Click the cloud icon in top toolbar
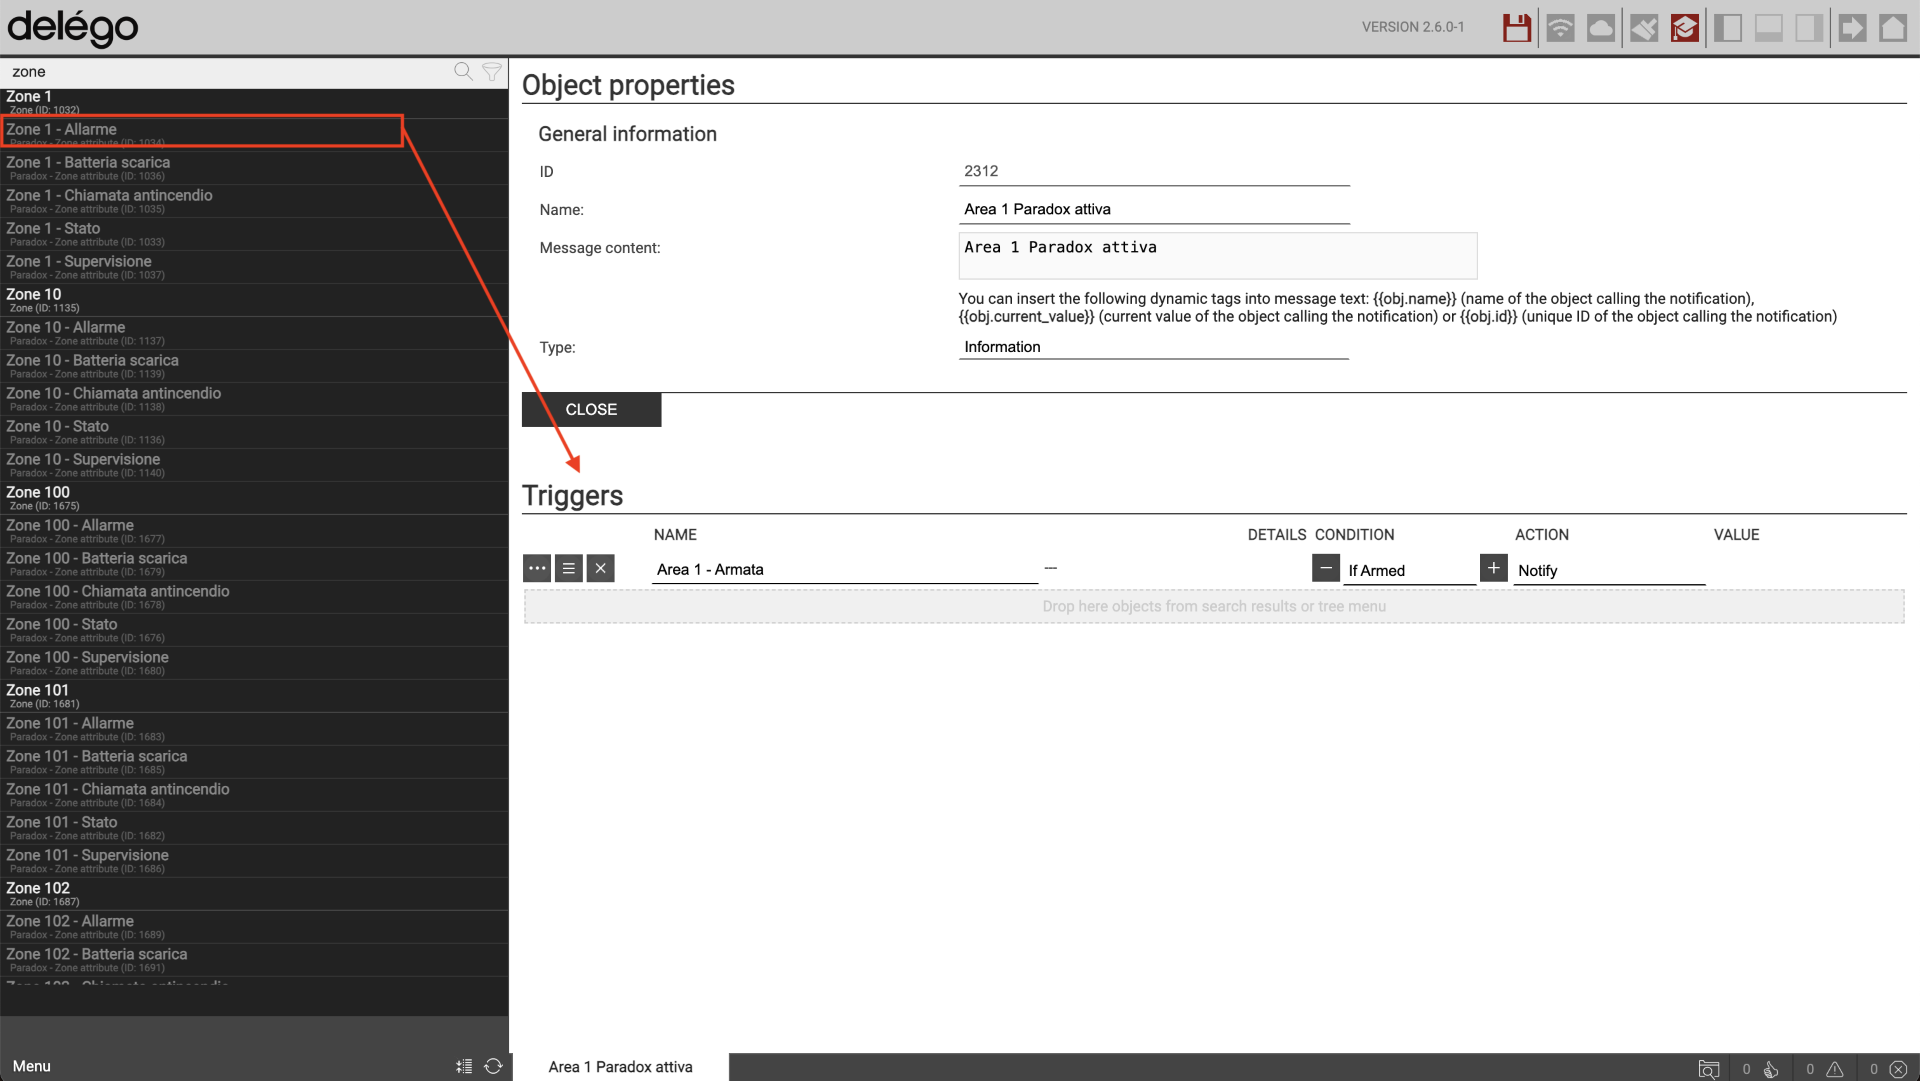This screenshot has width=1920, height=1081. 1601,28
